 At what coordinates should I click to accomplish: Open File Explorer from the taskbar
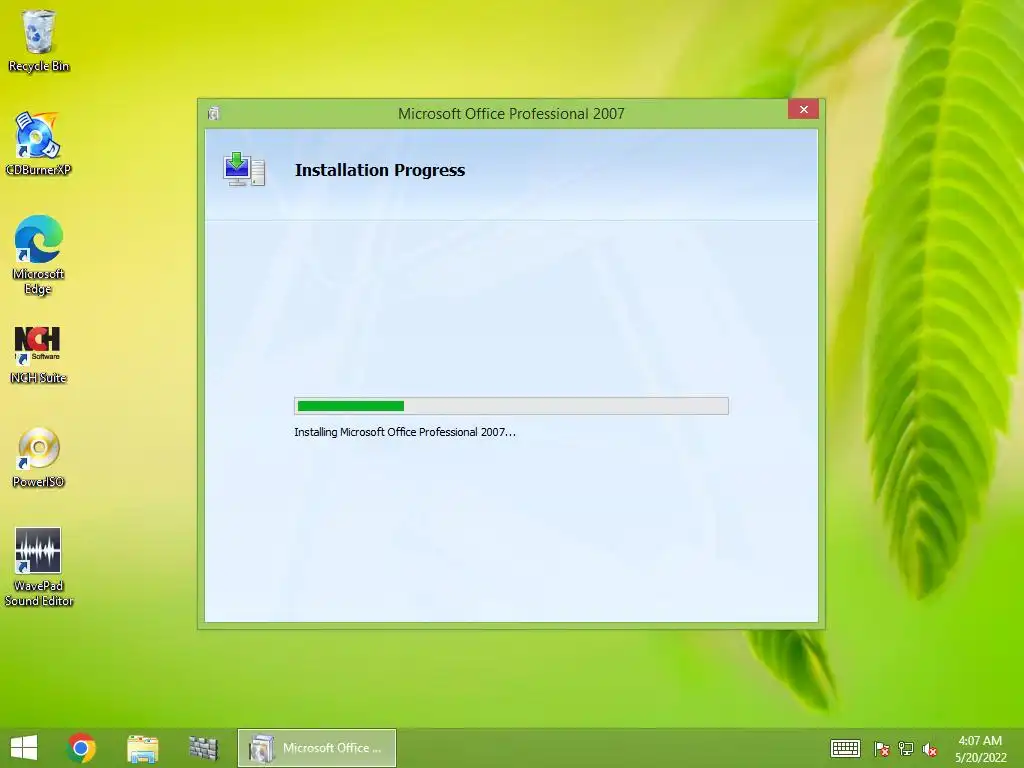pyautogui.click(x=142, y=748)
